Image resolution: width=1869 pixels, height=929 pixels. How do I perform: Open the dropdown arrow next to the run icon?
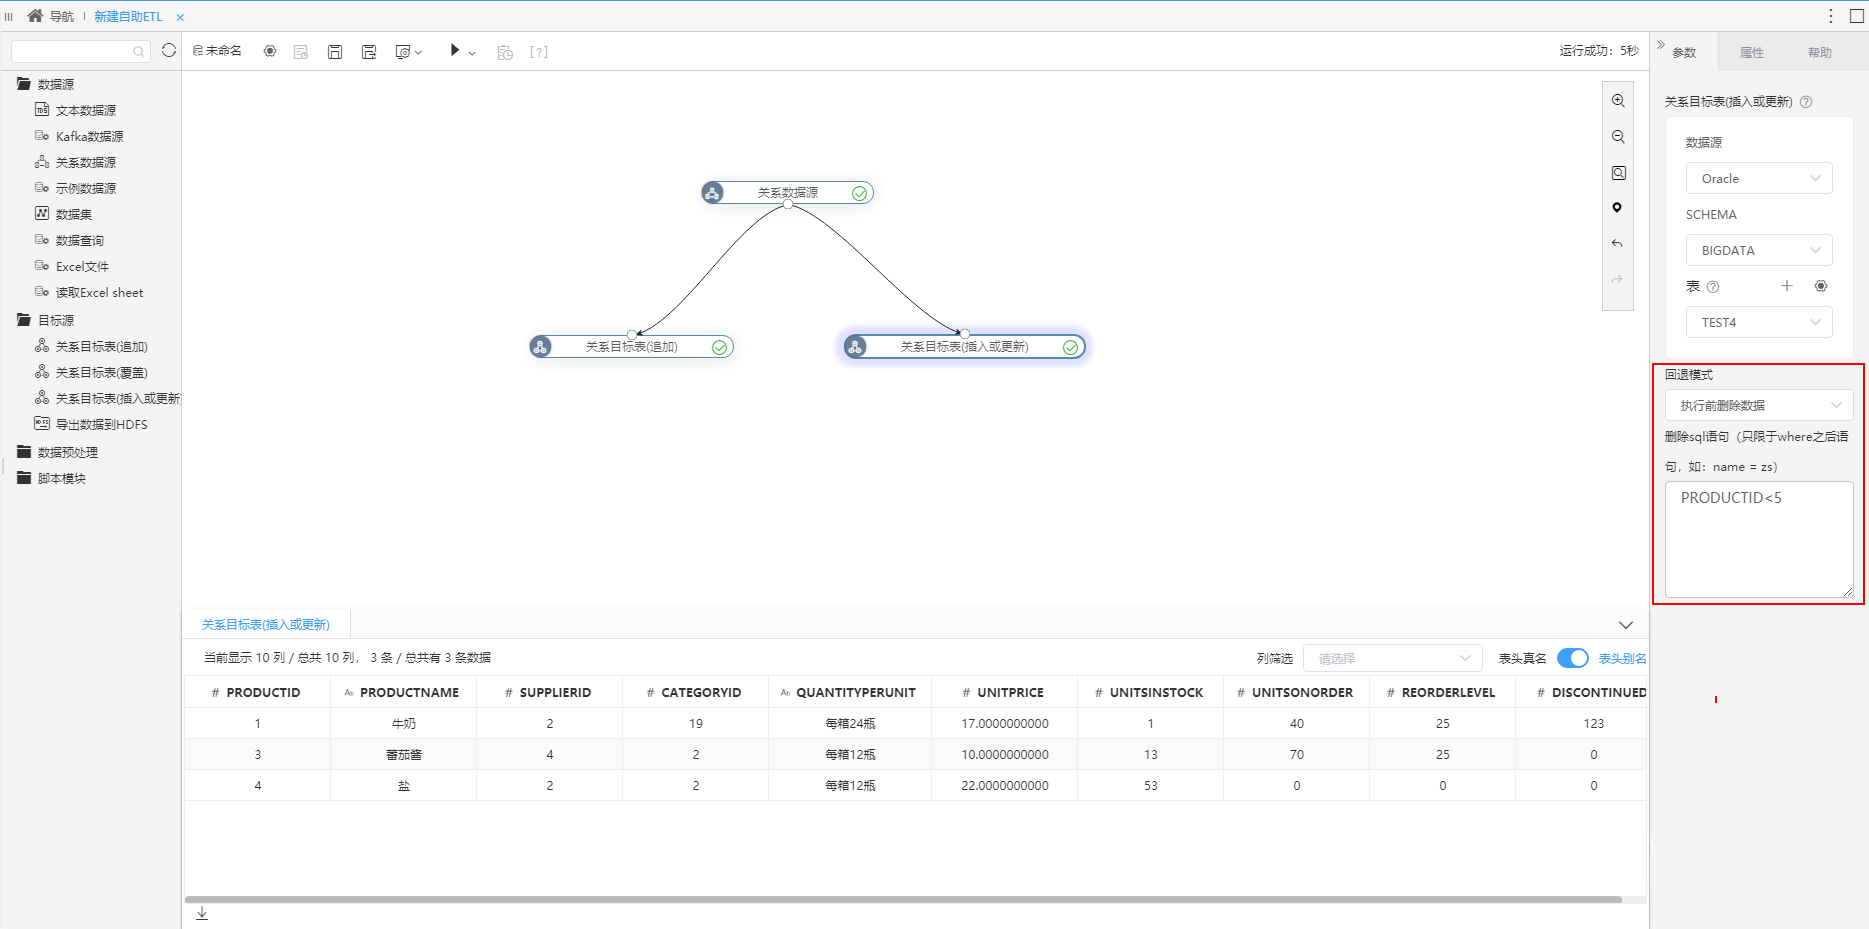[x=472, y=53]
